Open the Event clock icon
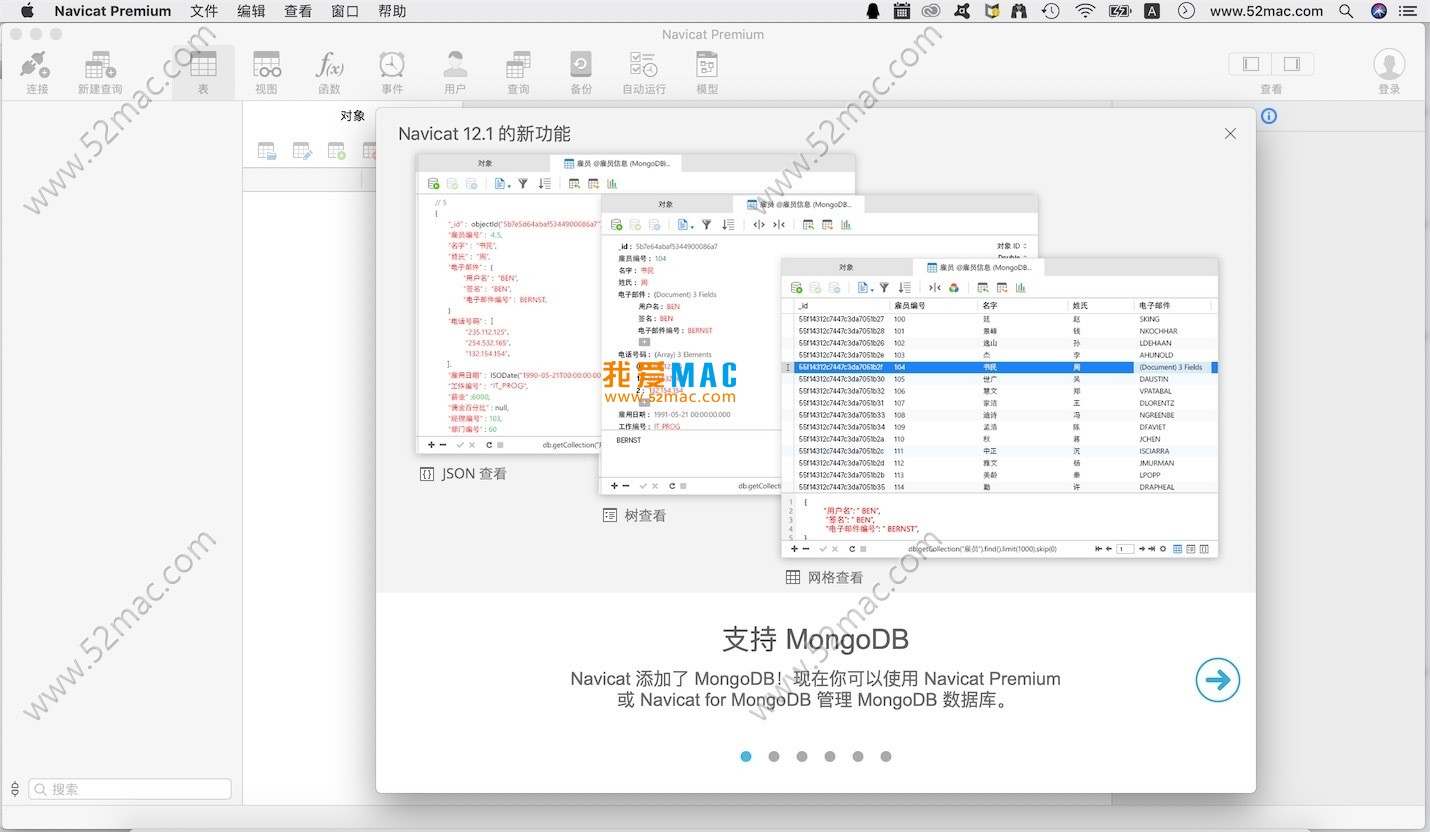 coord(392,65)
